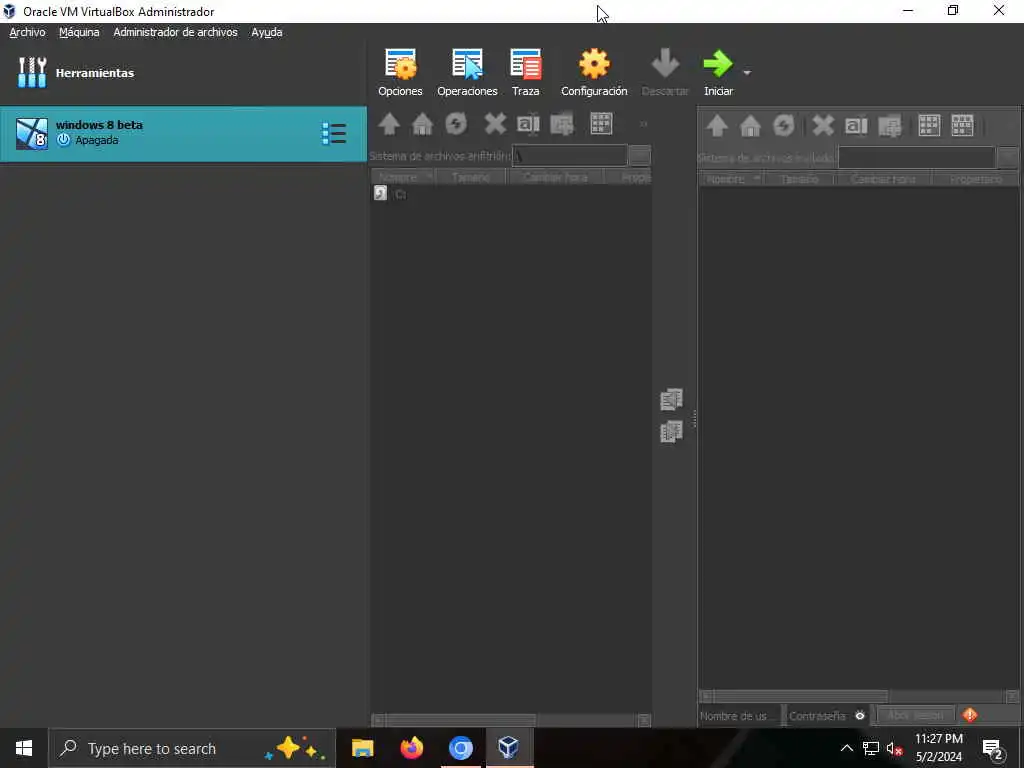Viewport: 1024px width, 768px height.
Task: Go to home folder in guest panel
Action: [x=750, y=125]
